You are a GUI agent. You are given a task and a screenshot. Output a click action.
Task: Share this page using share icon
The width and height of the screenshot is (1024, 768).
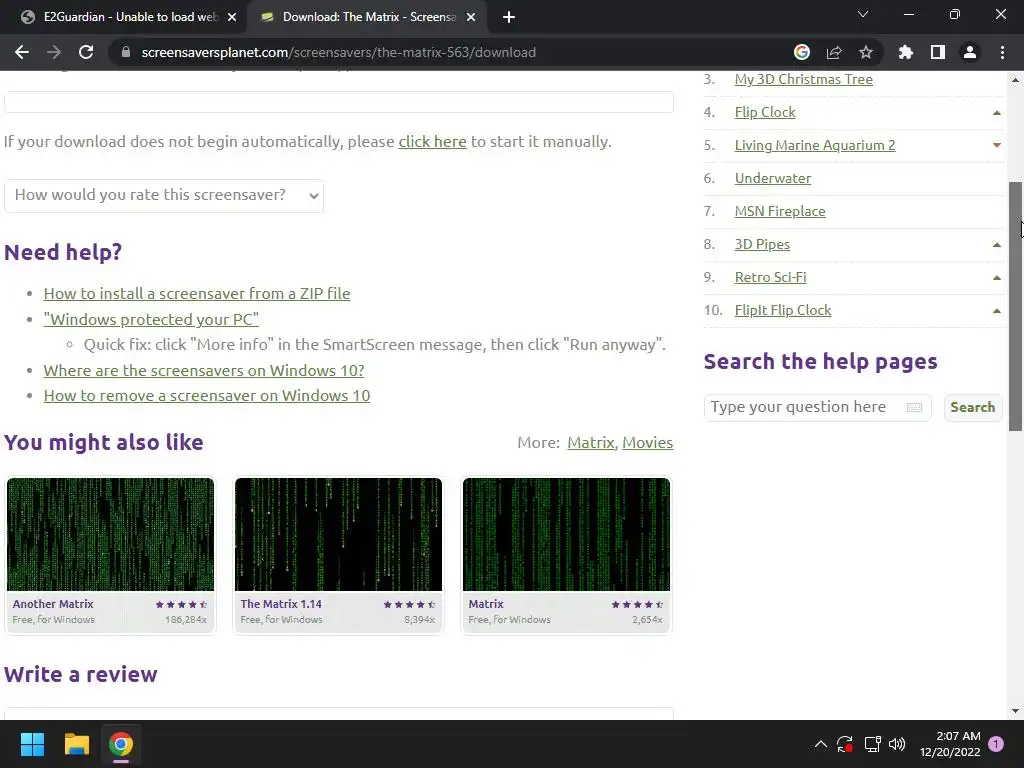tap(834, 52)
